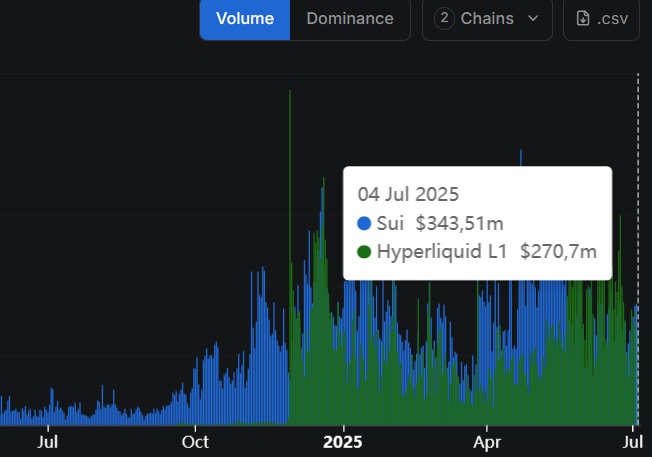Click the circled 2 chains count badge
The width and height of the screenshot is (652, 457).
point(444,18)
